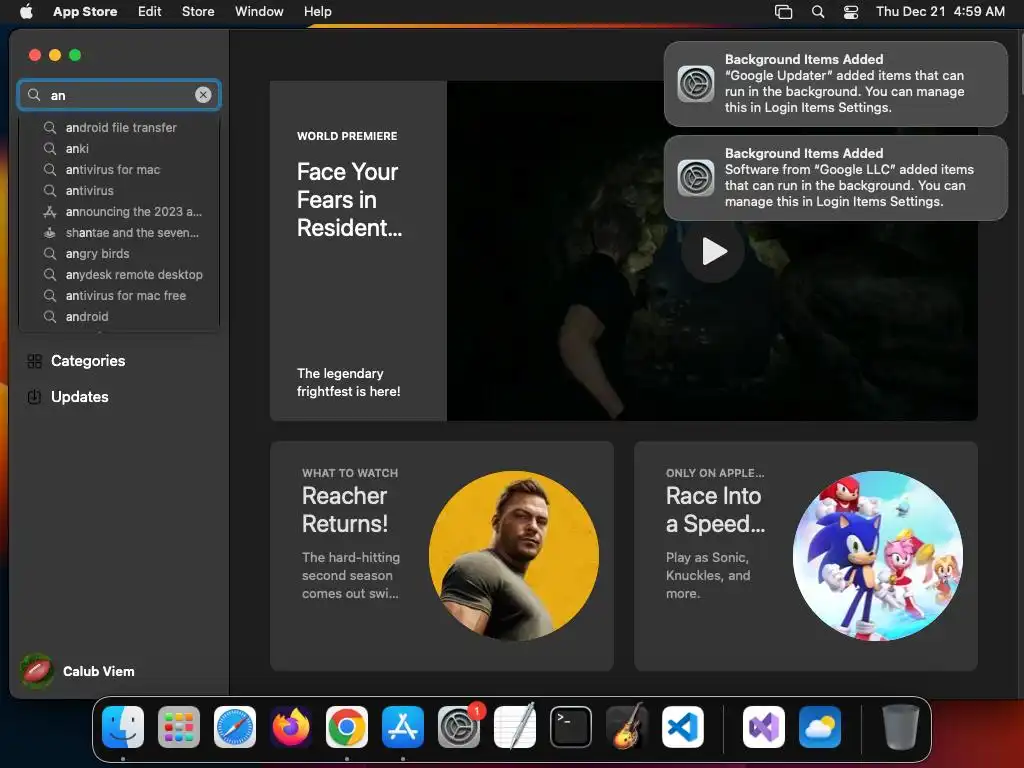
Task: Open Control Center in menu bar
Action: point(851,12)
